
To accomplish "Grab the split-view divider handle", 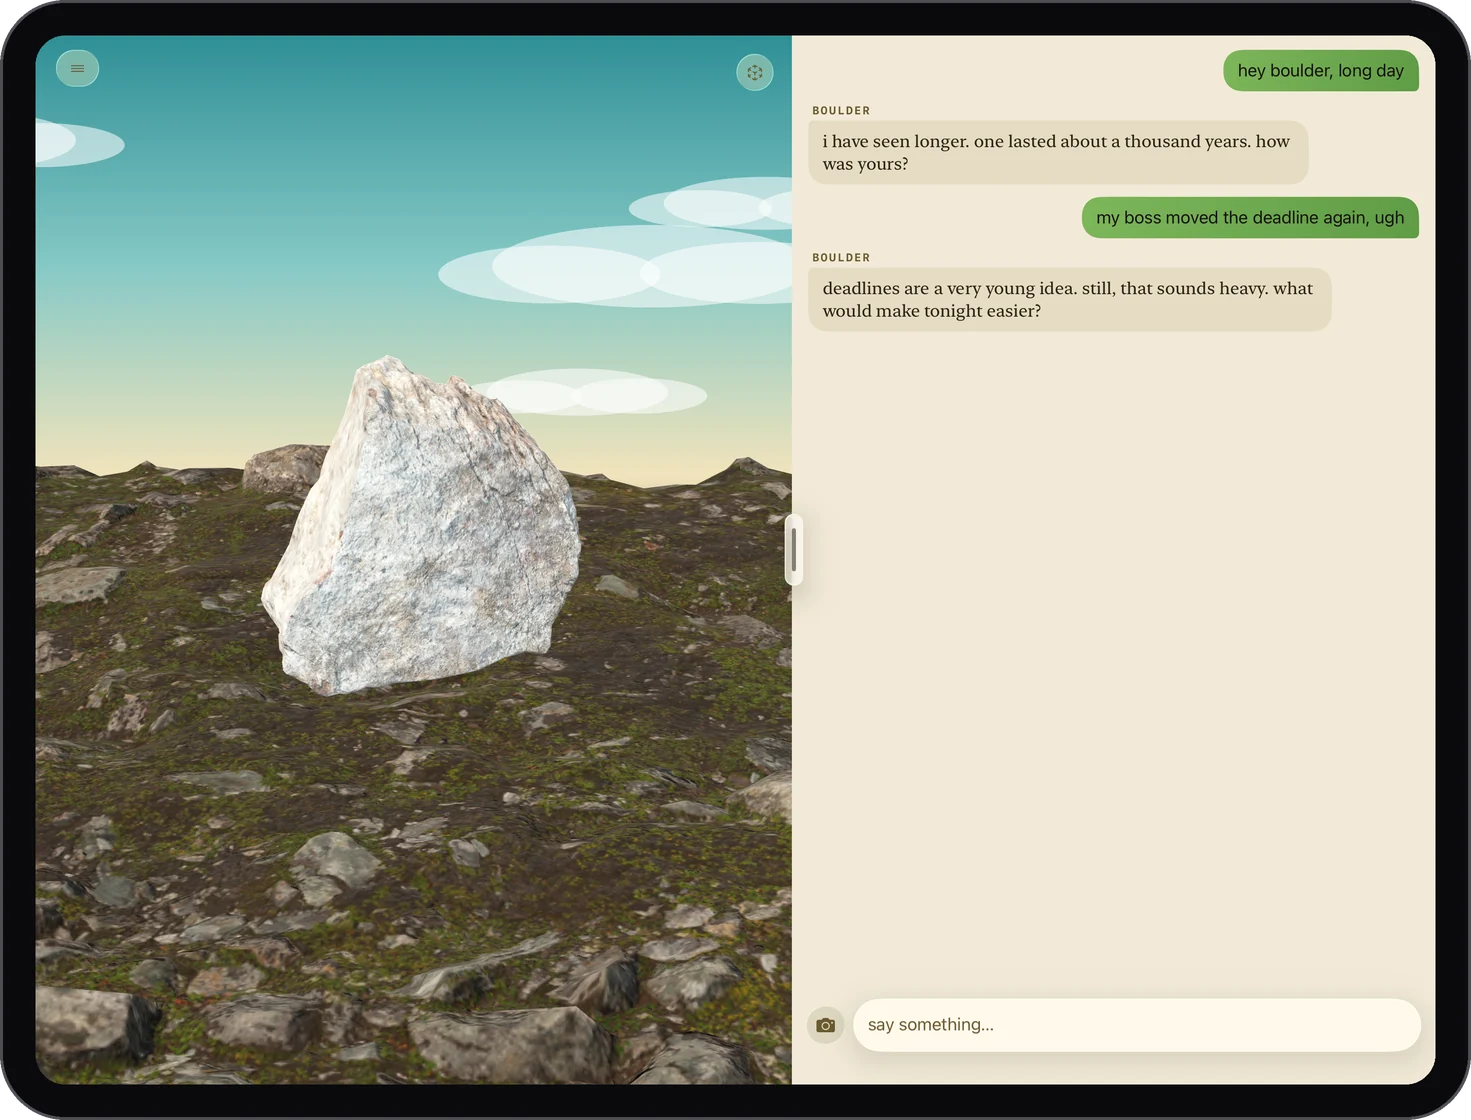I will (x=794, y=549).
